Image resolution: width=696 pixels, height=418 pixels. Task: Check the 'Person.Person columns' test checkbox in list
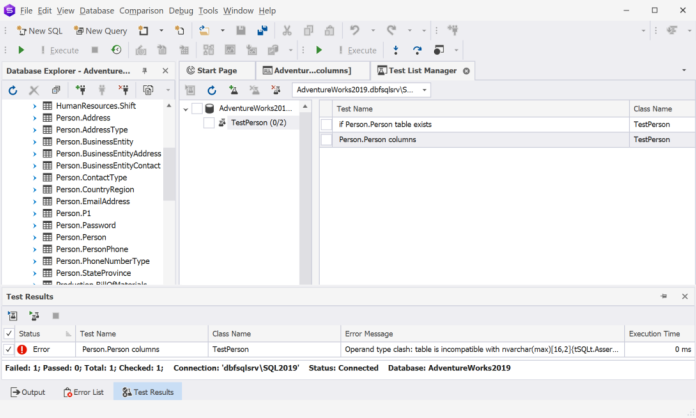click(326, 140)
